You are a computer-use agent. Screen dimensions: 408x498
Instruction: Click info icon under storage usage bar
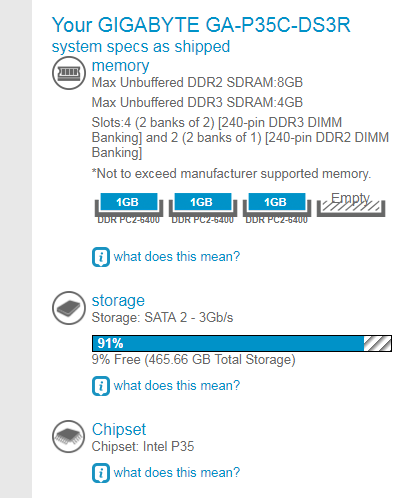pos(101,386)
